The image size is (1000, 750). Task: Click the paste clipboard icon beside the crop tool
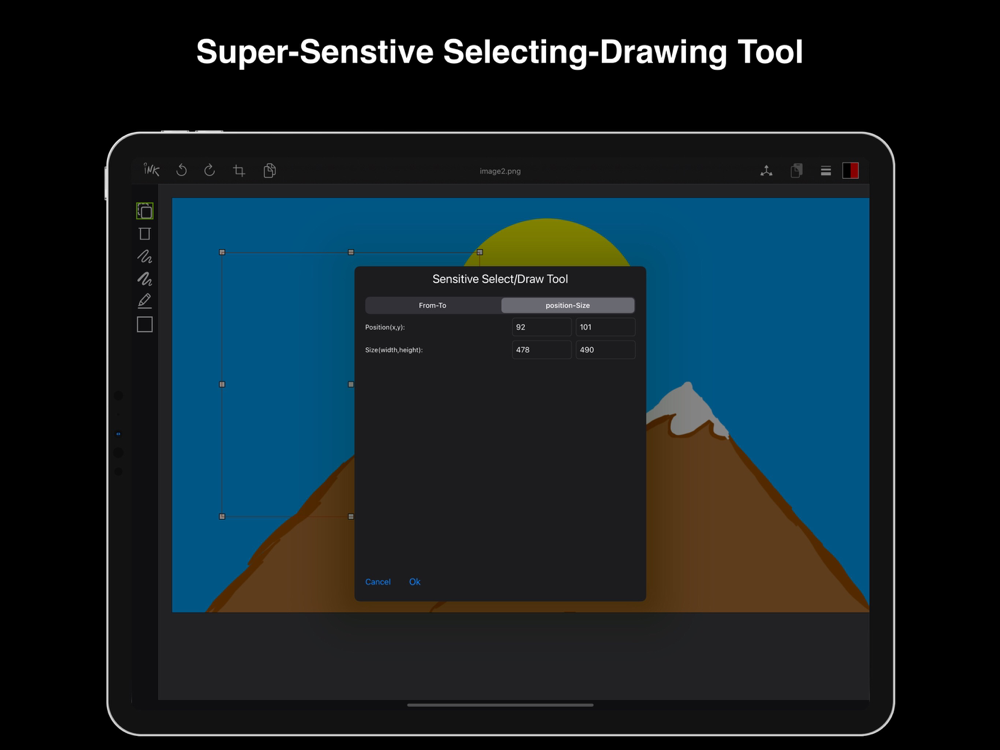pos(270,170)
